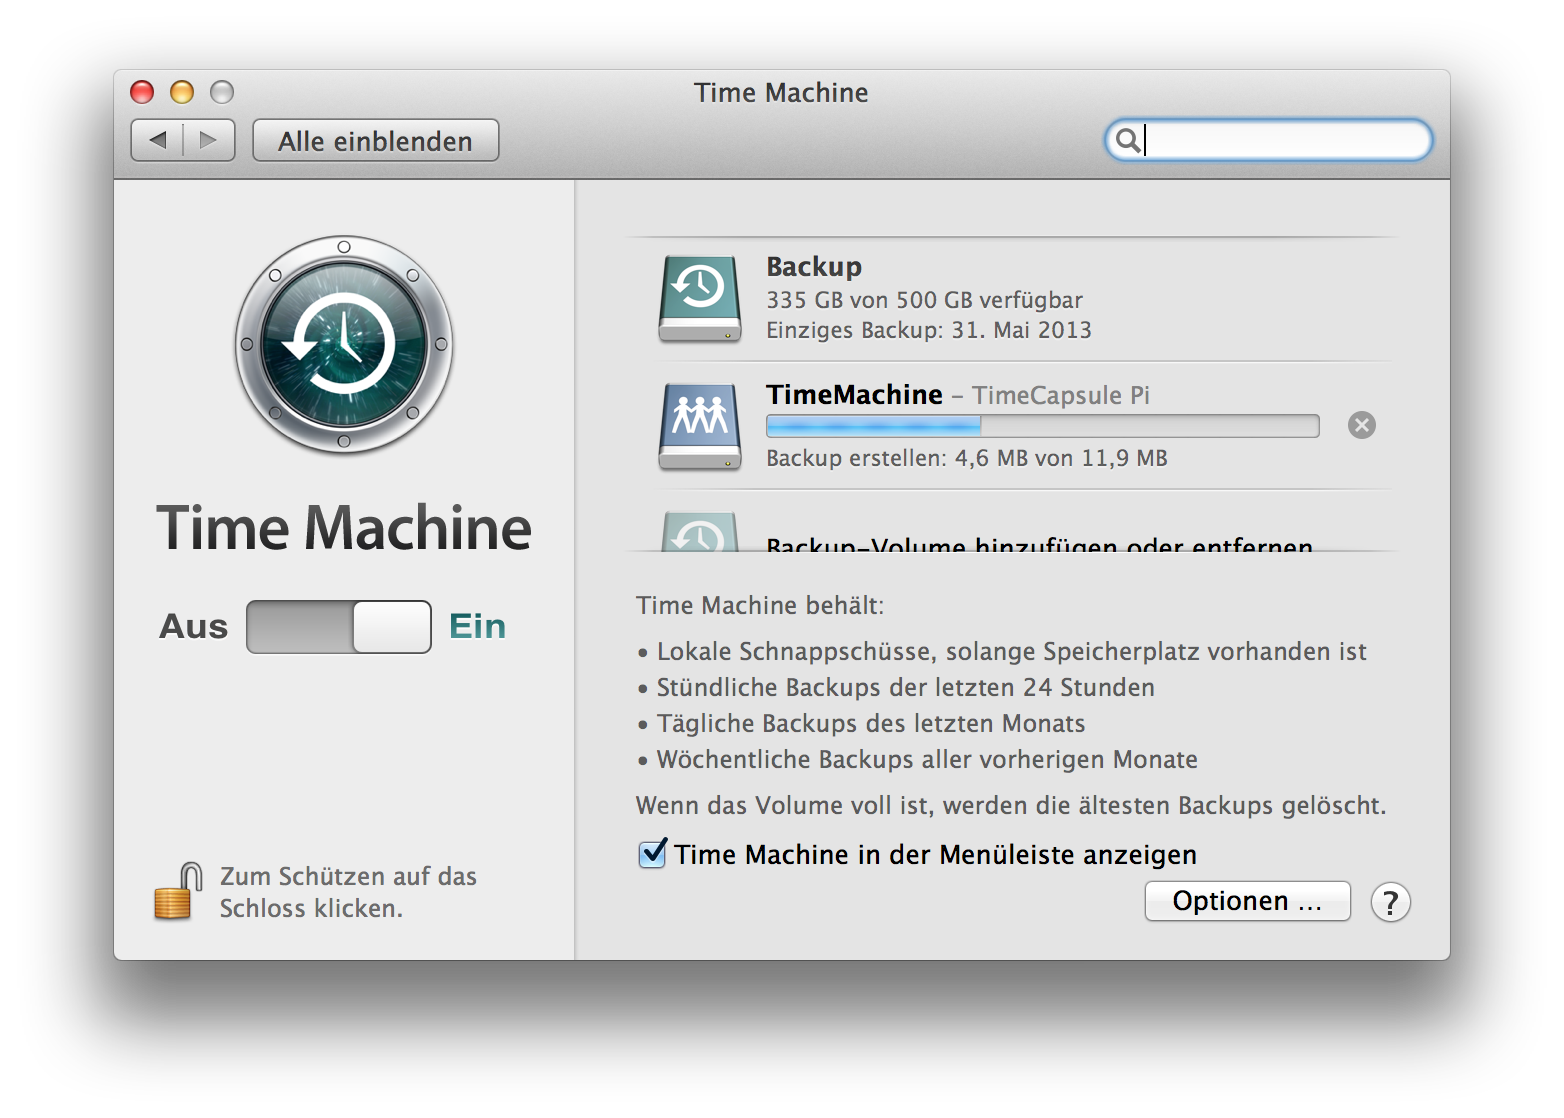The height and width of the screenshot is (1118, 1564).
Task: Click Zum Schützen auf das Schloss klicken text
Action: [x=348, y=892]
